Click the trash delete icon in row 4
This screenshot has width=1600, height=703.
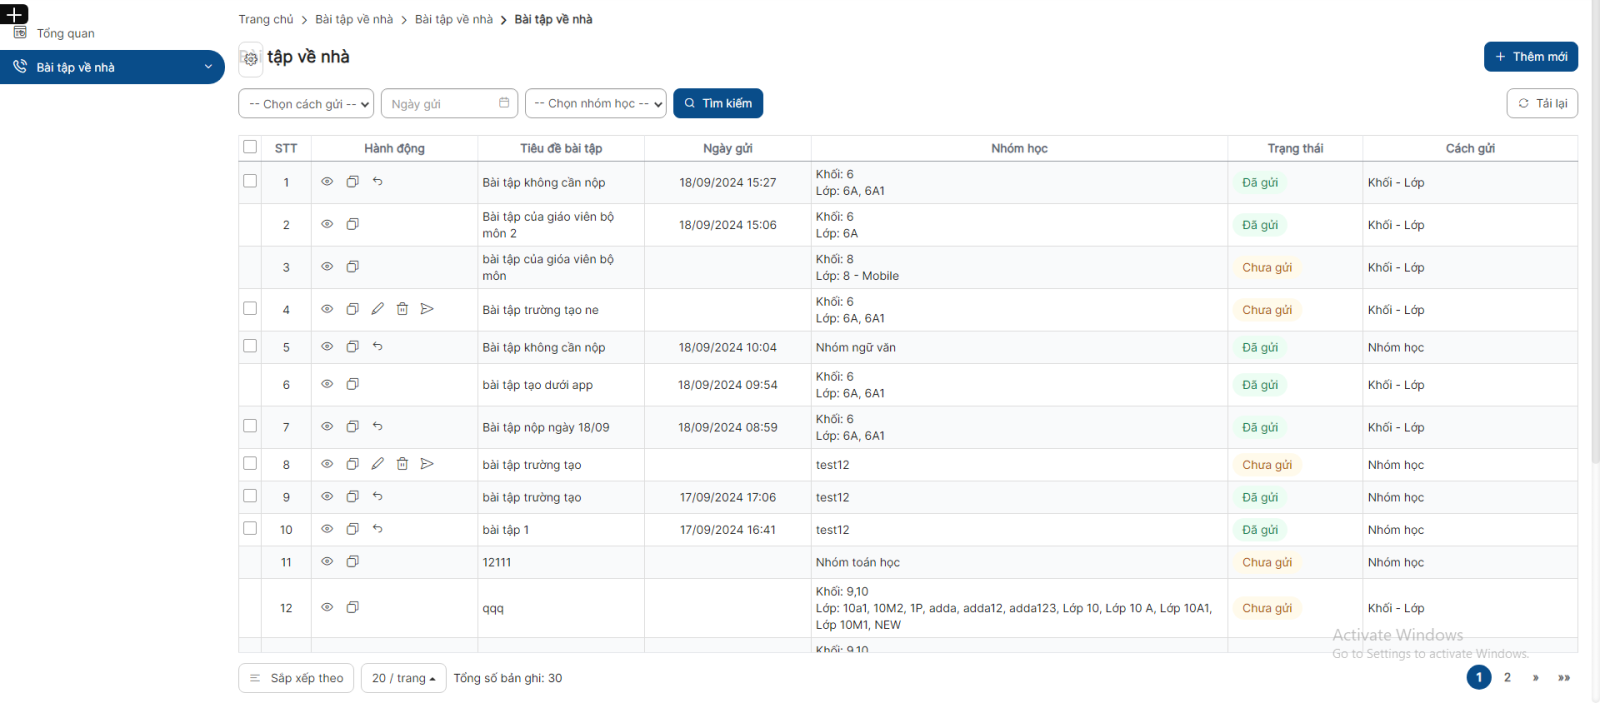(402, 309)
